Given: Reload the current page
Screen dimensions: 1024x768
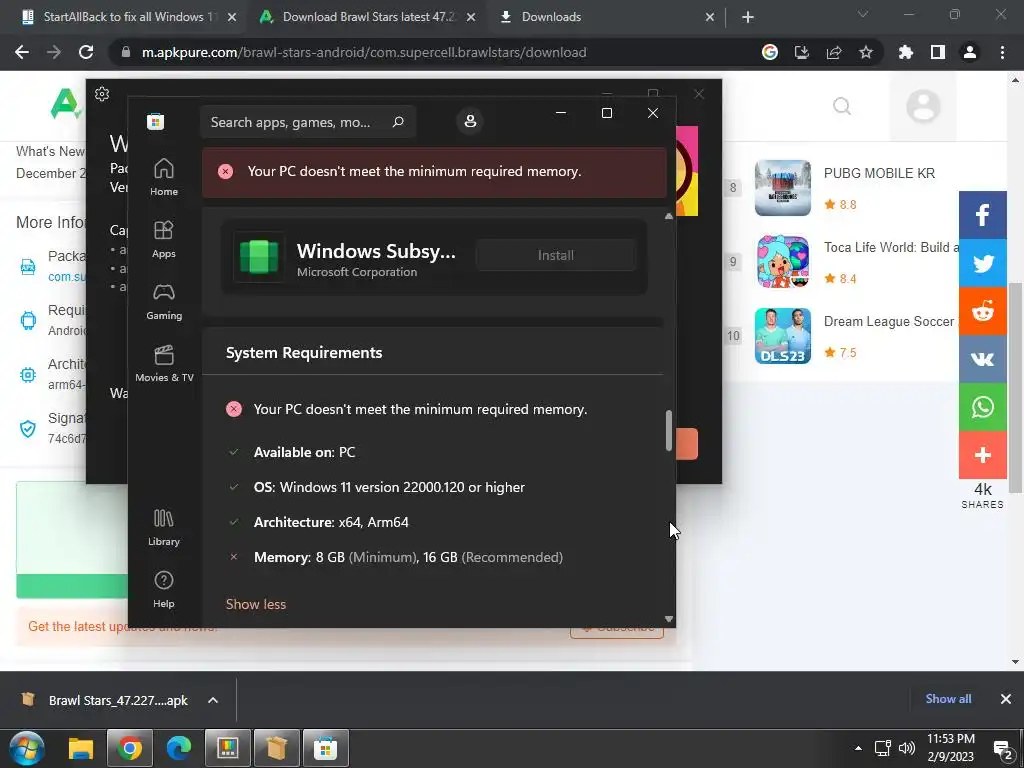Looking at the screenshot, I should 86,52.
